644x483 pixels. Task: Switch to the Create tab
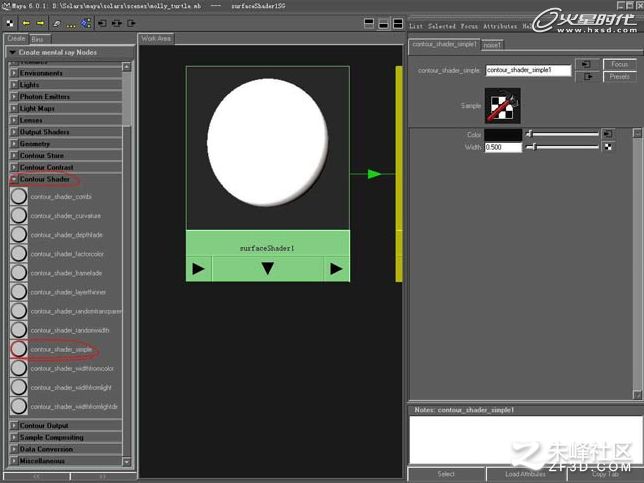(16, 39)
